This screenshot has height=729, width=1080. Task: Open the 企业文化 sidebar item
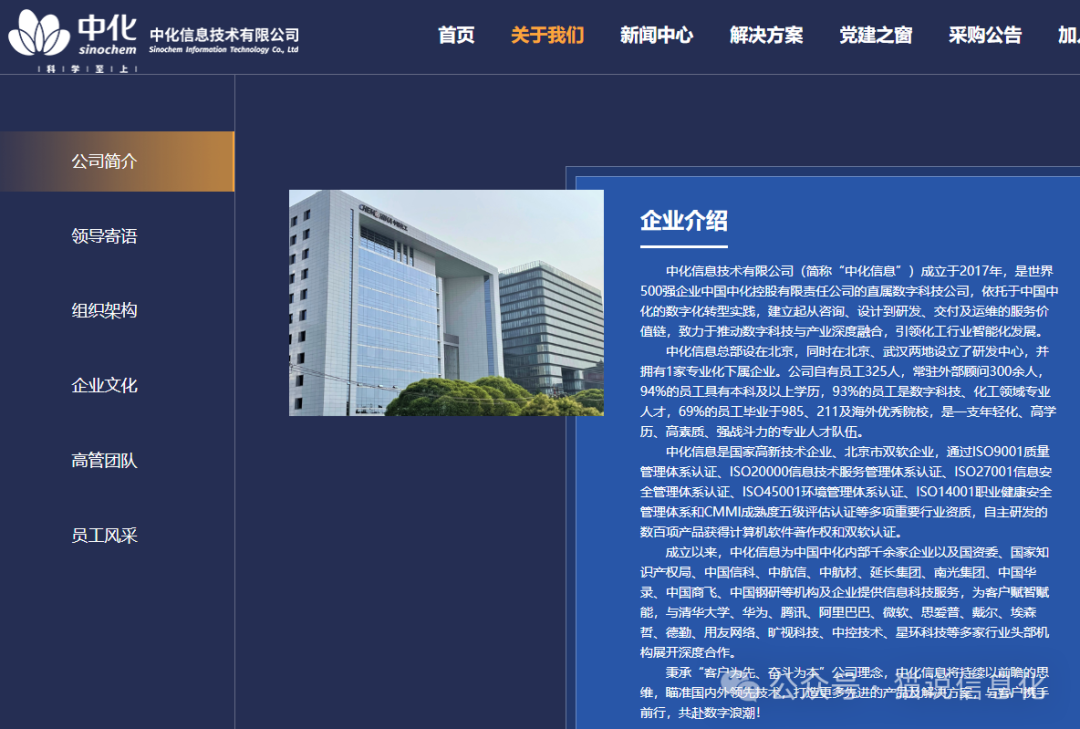coord(105,385)
